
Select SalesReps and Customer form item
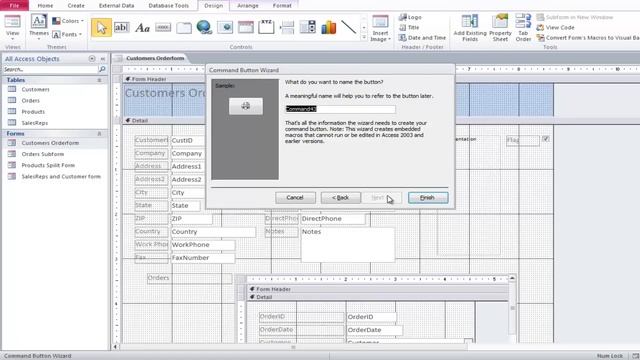(x=61, y=176)
